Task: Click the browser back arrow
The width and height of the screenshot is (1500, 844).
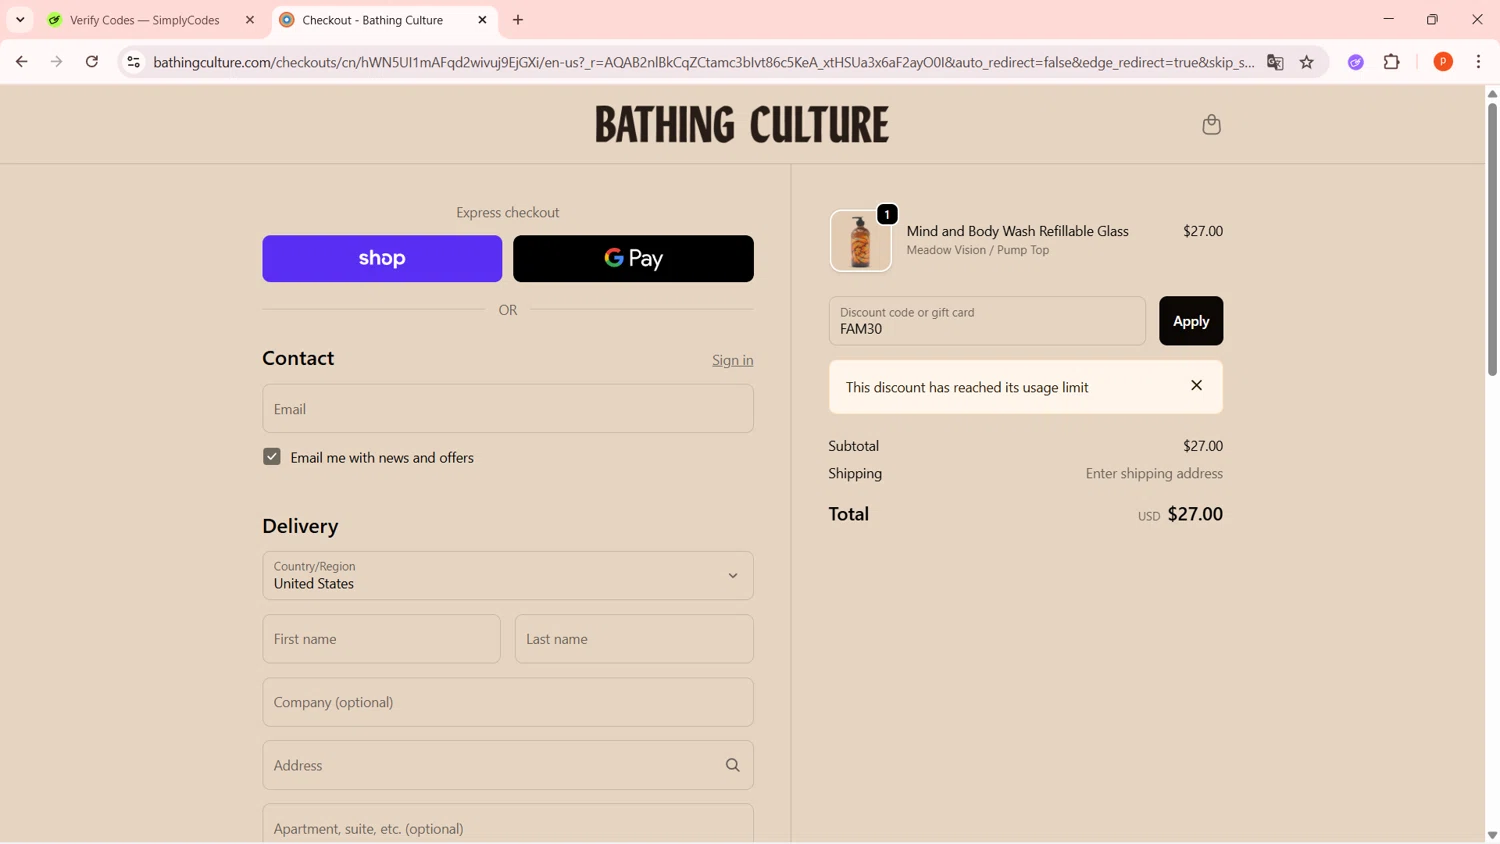Action: 21,62
